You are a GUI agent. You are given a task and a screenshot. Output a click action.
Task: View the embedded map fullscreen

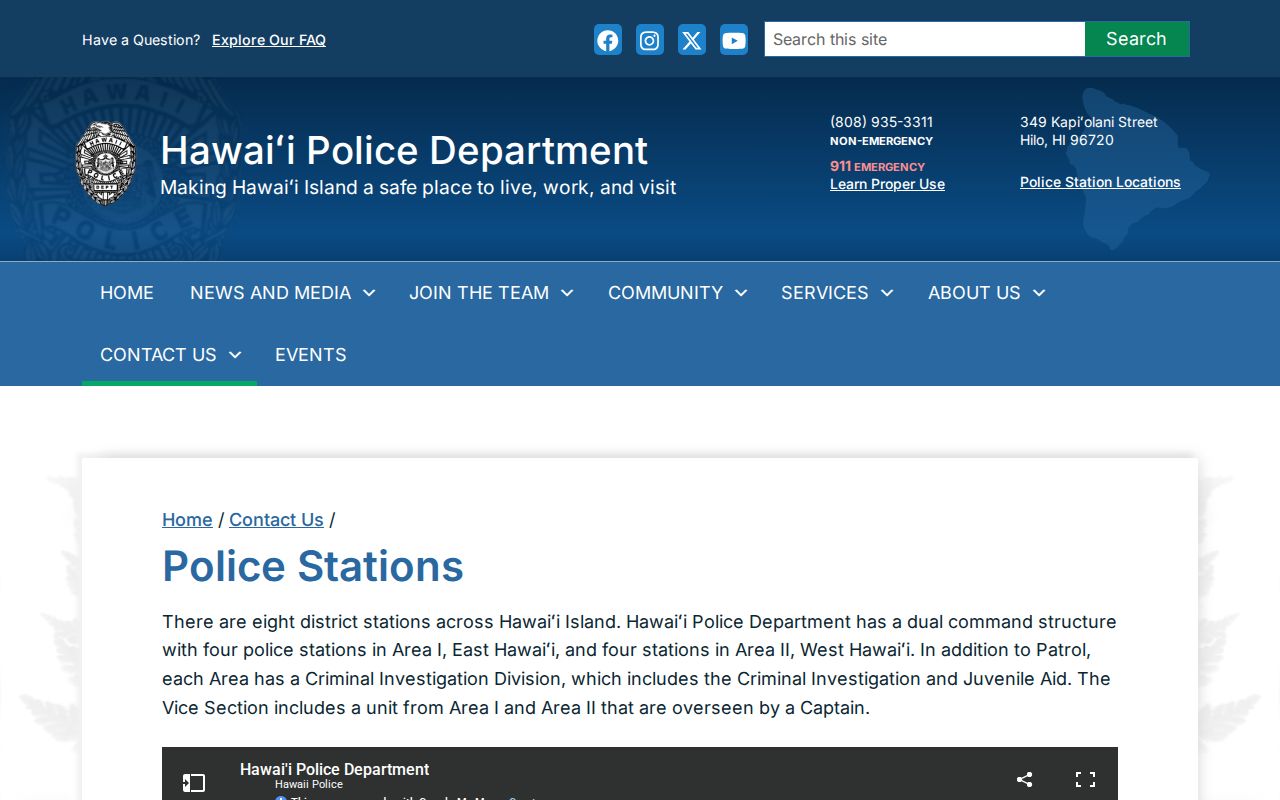click(1085, 779)
